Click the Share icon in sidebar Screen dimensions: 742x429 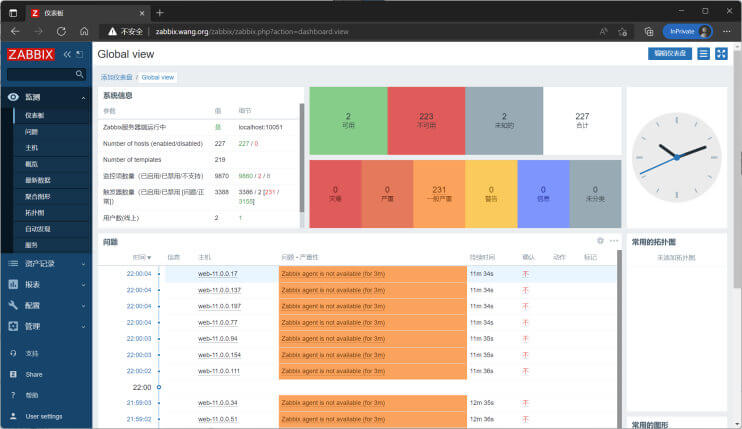13,374
